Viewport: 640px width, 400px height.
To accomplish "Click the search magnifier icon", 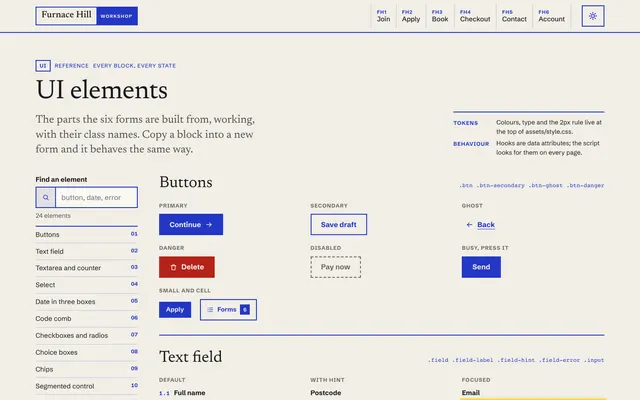I will 46,198.
